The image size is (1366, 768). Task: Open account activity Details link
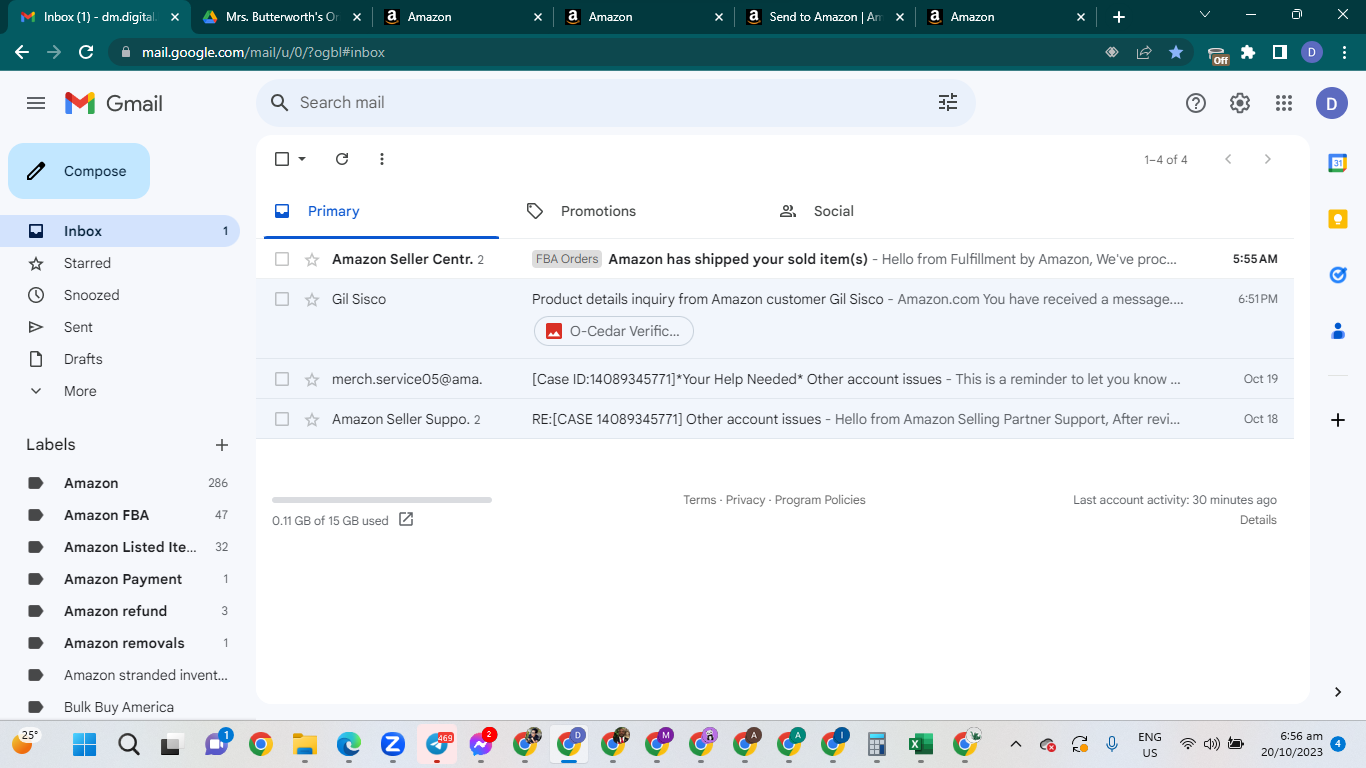1258,520
